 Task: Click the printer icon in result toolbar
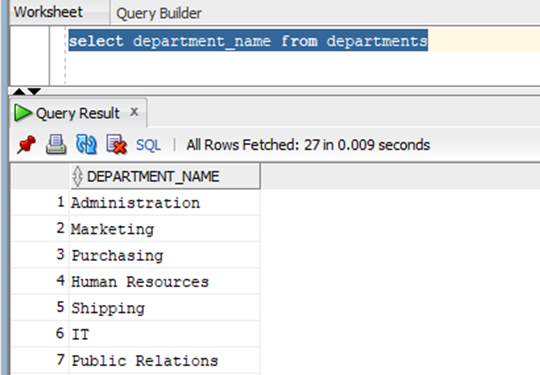point(56,145)
